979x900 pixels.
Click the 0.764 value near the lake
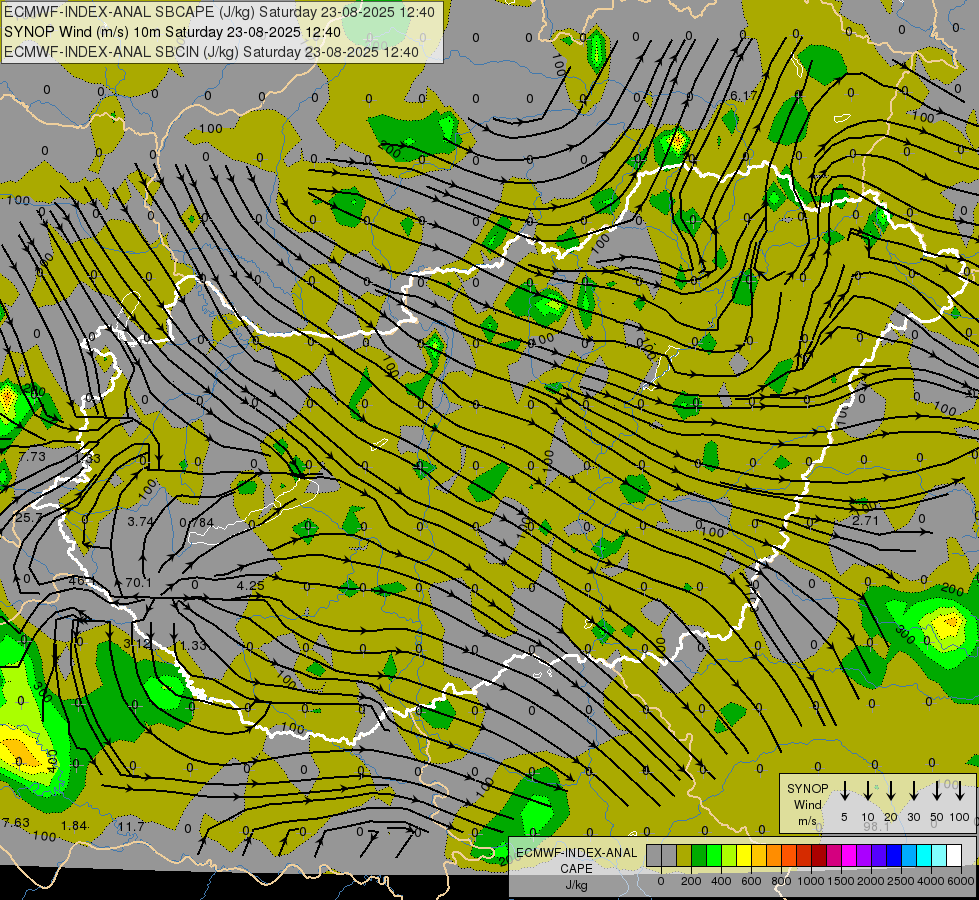point(197,523)
